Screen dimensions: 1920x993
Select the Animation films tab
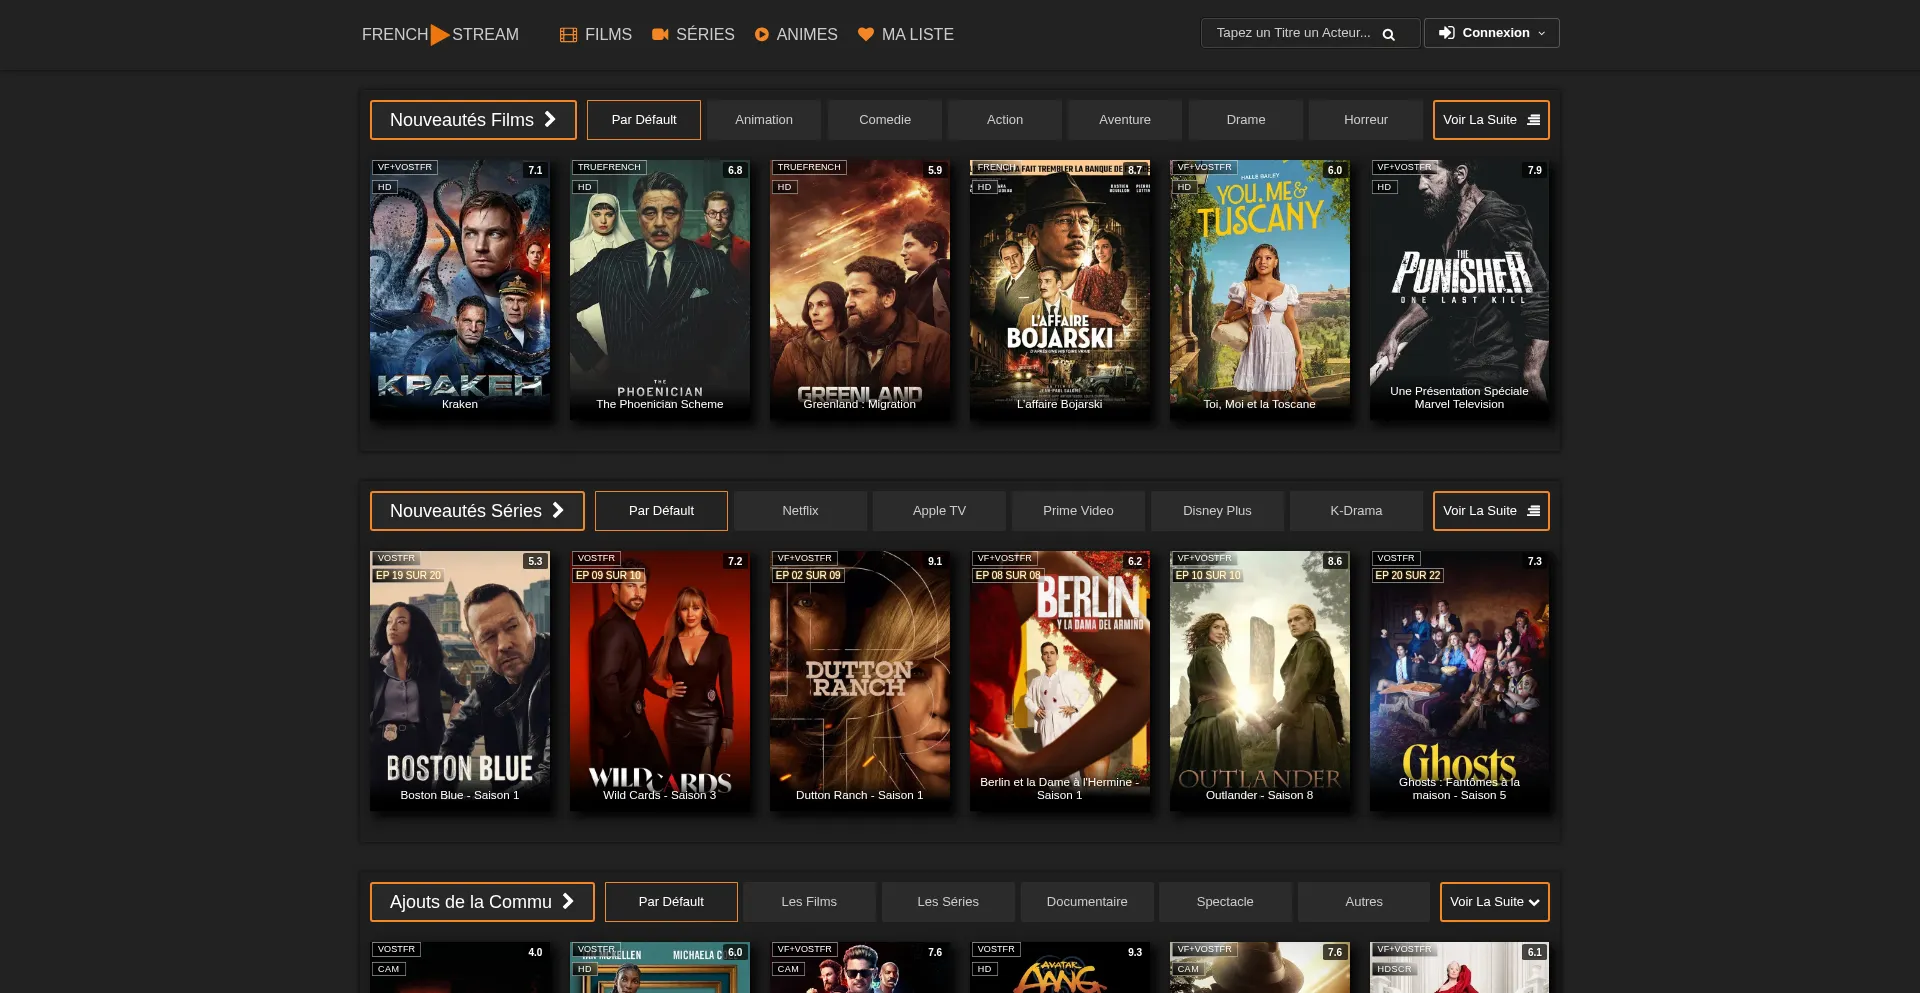(x=764, y=120)
